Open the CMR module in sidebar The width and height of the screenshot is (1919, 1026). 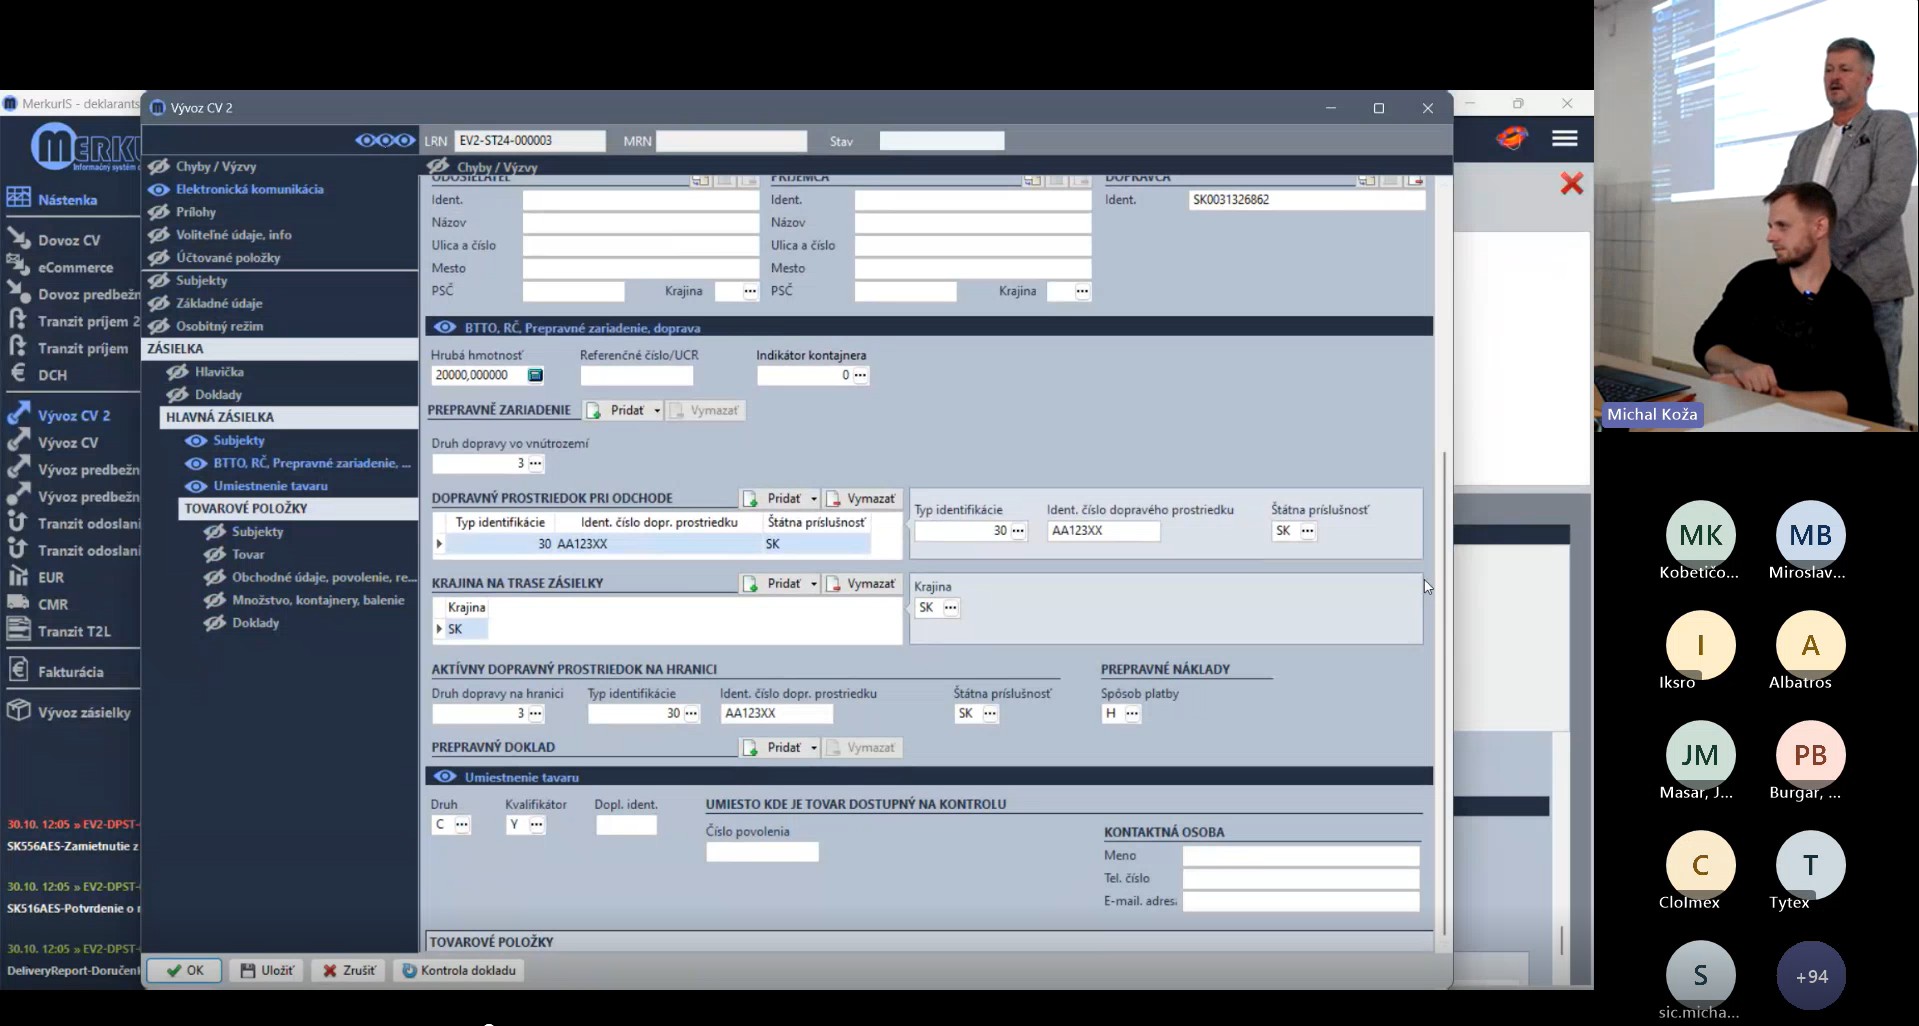(x=53, y=604)
